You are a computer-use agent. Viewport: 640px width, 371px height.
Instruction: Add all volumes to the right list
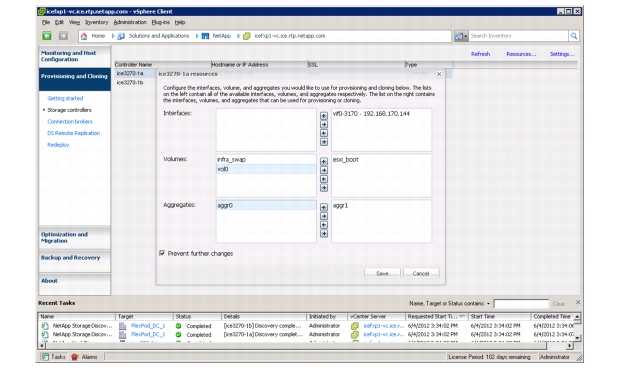point(324,161)
